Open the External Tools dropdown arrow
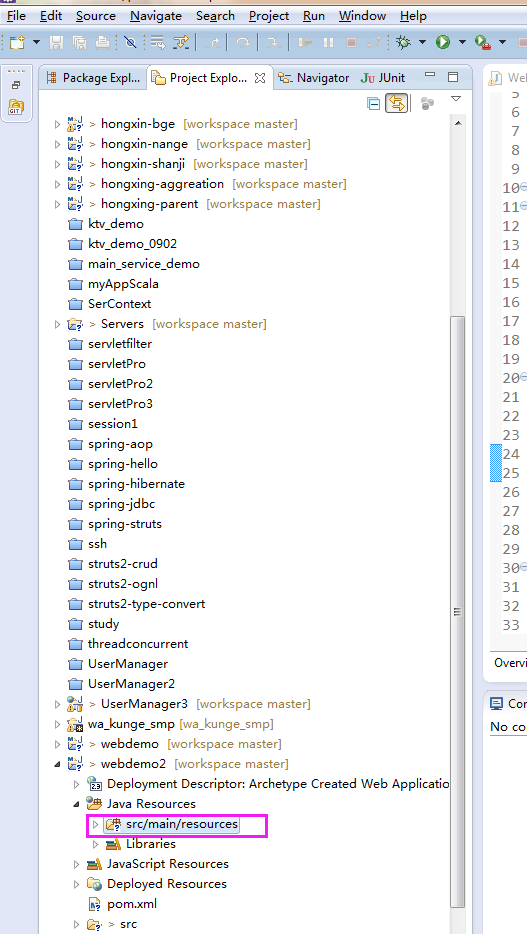 point(502,42)
